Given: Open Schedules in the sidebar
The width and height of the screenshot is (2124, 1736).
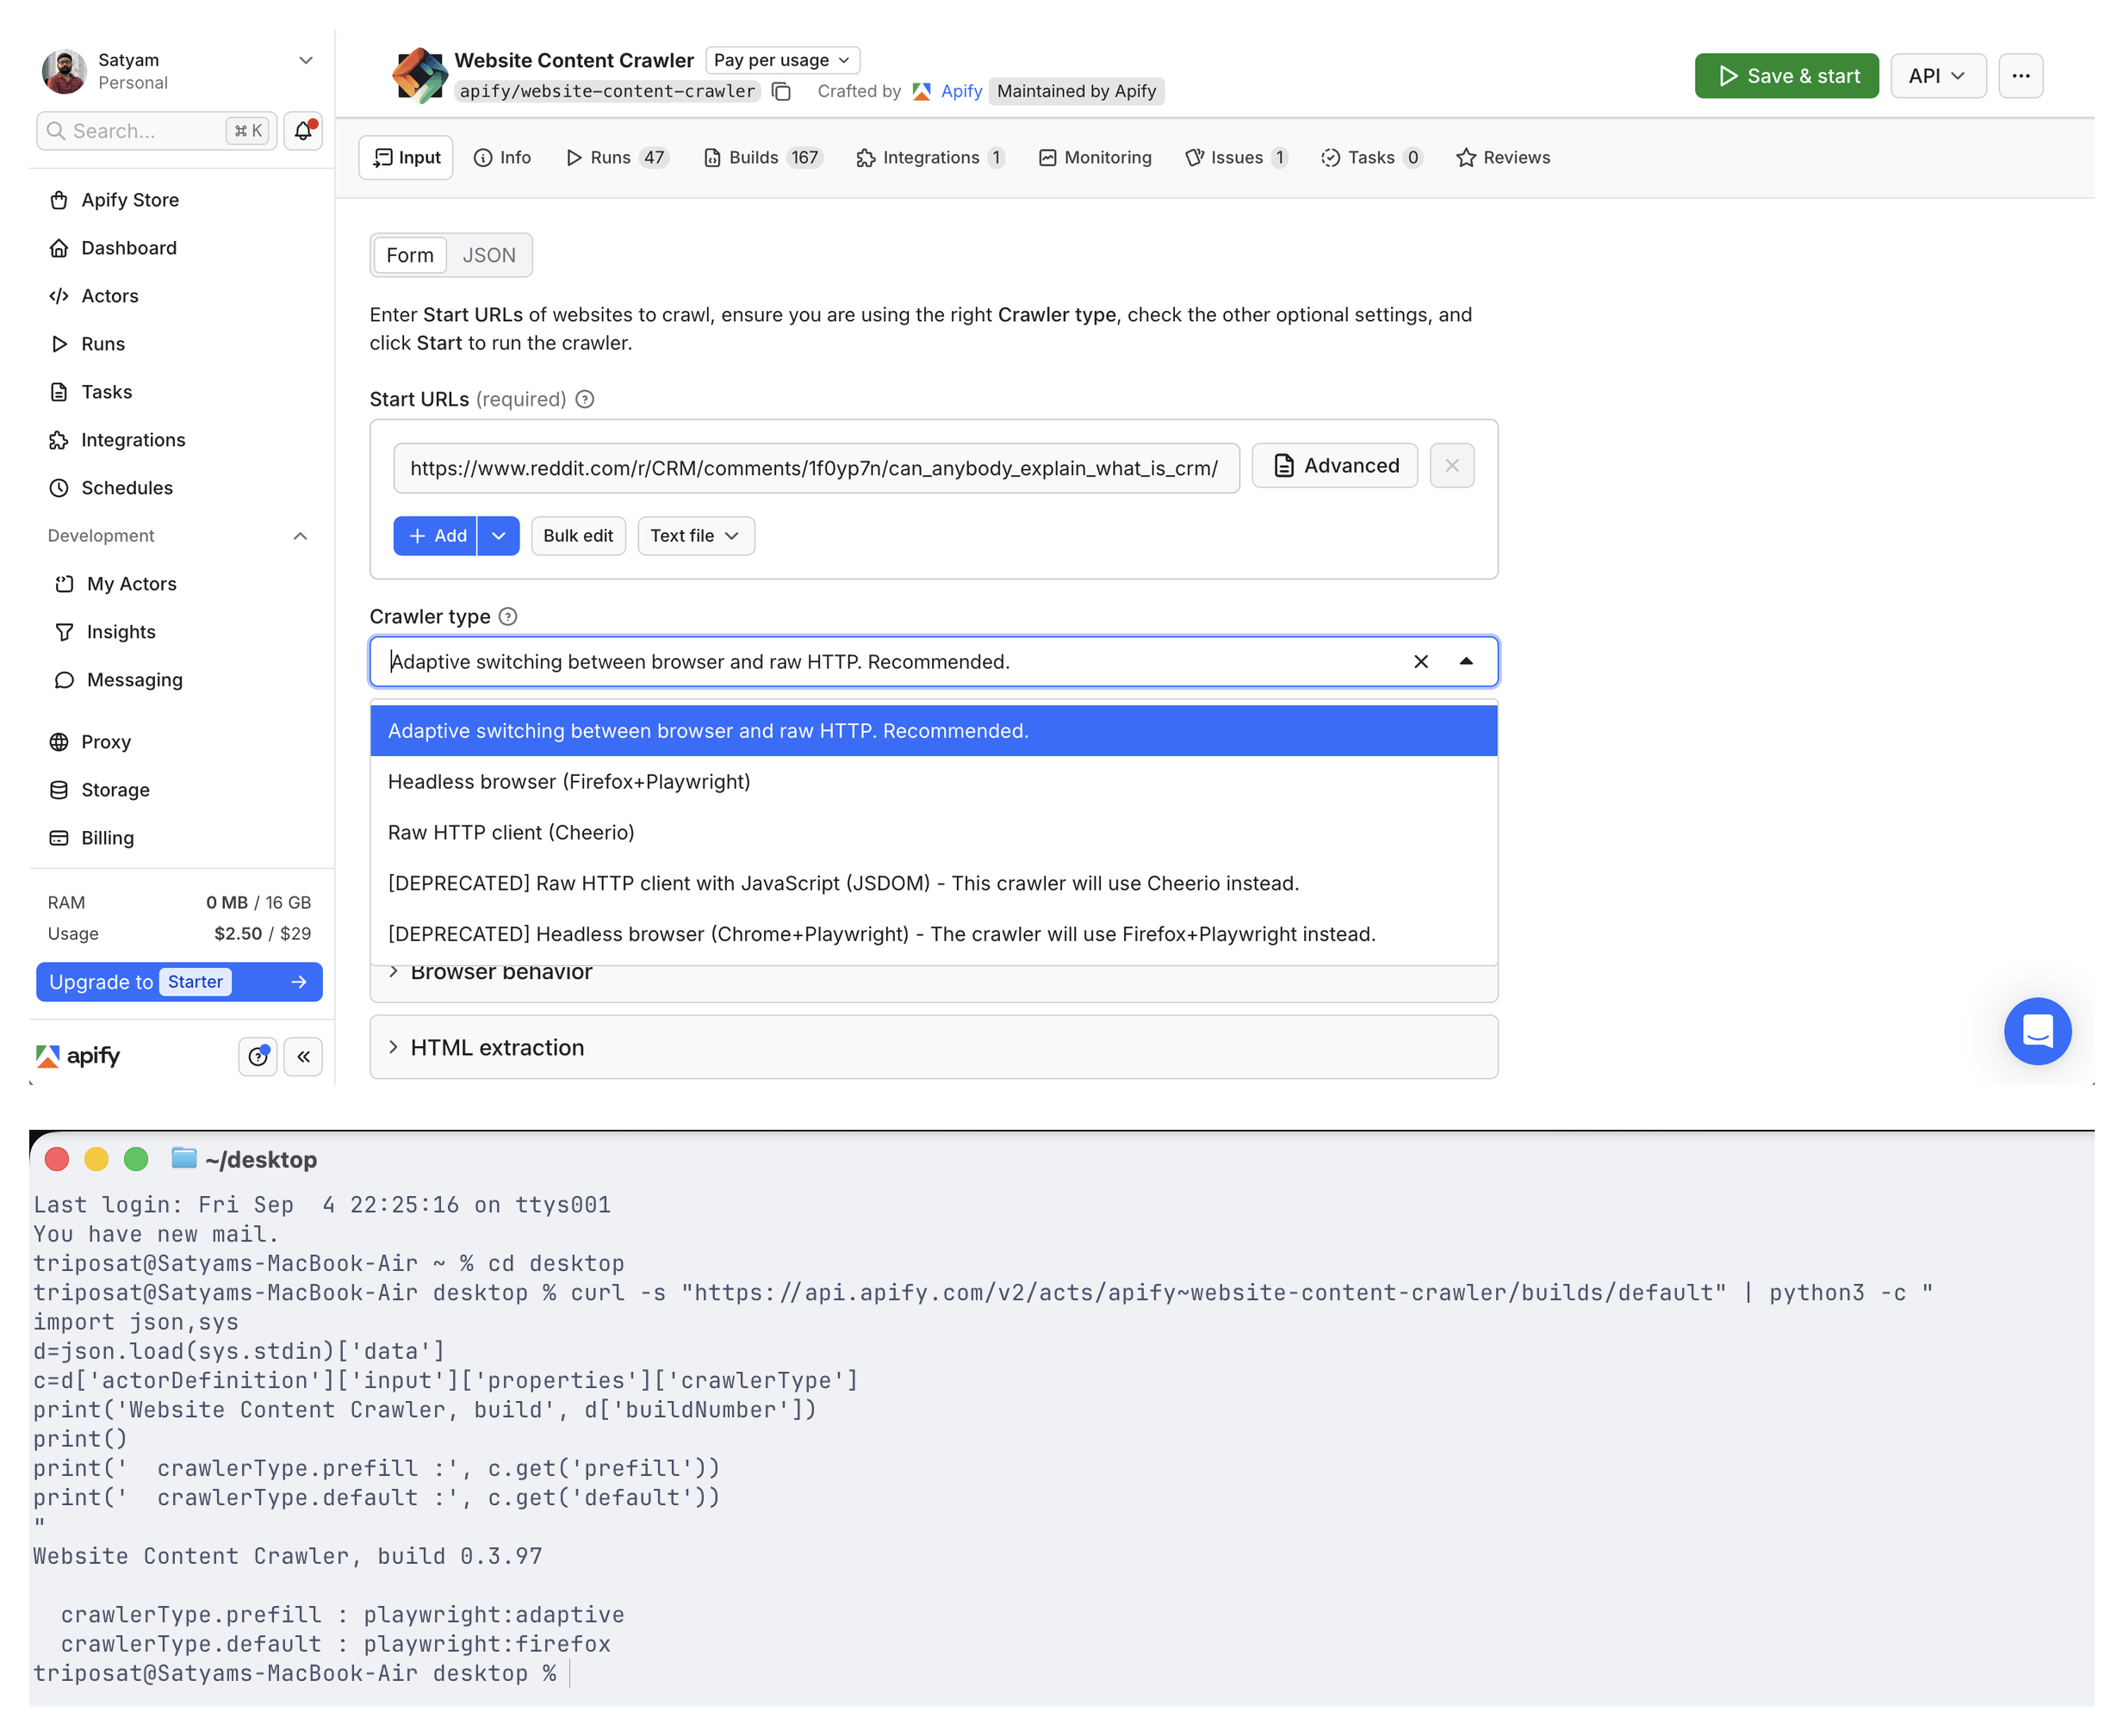Looking at the screenshot, I should tap(127, 488).
